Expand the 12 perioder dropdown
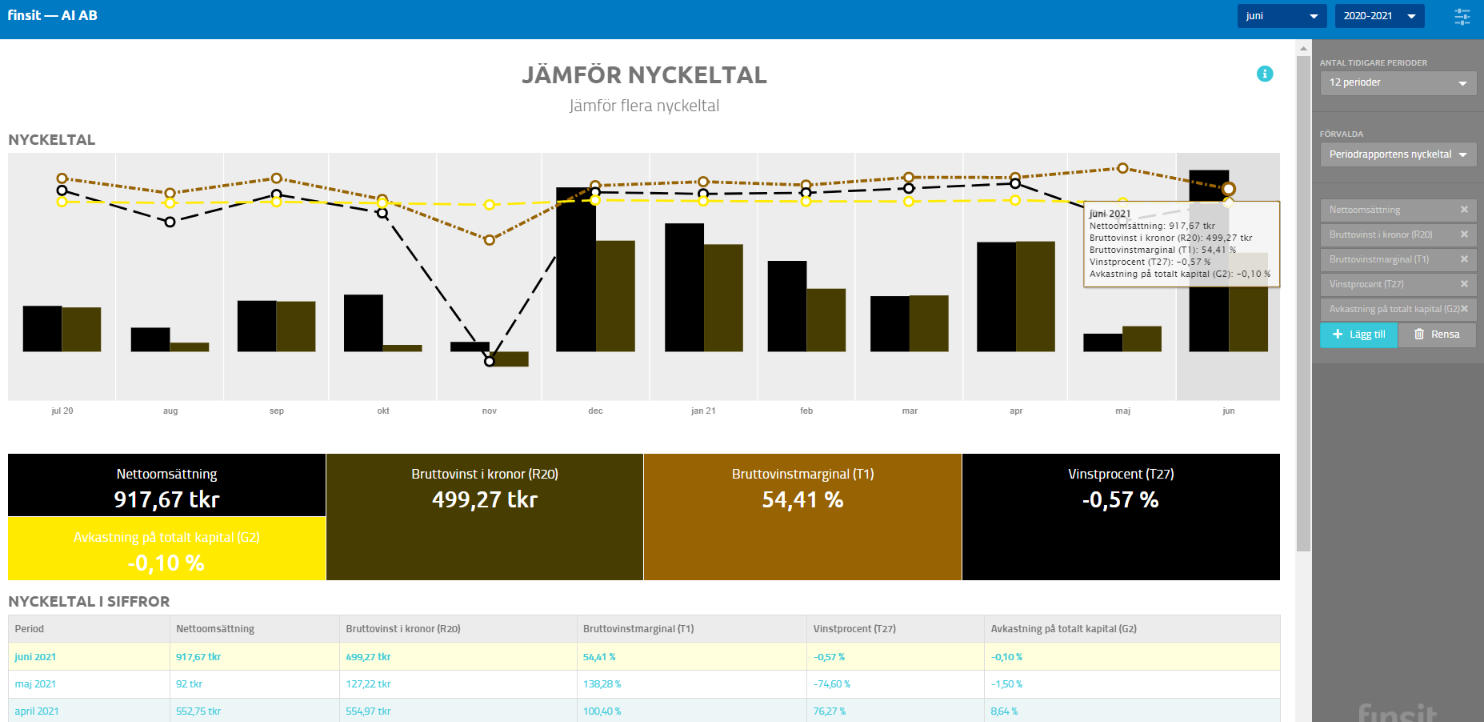This screenshot has height=722, width=1484. (1397, 83)
